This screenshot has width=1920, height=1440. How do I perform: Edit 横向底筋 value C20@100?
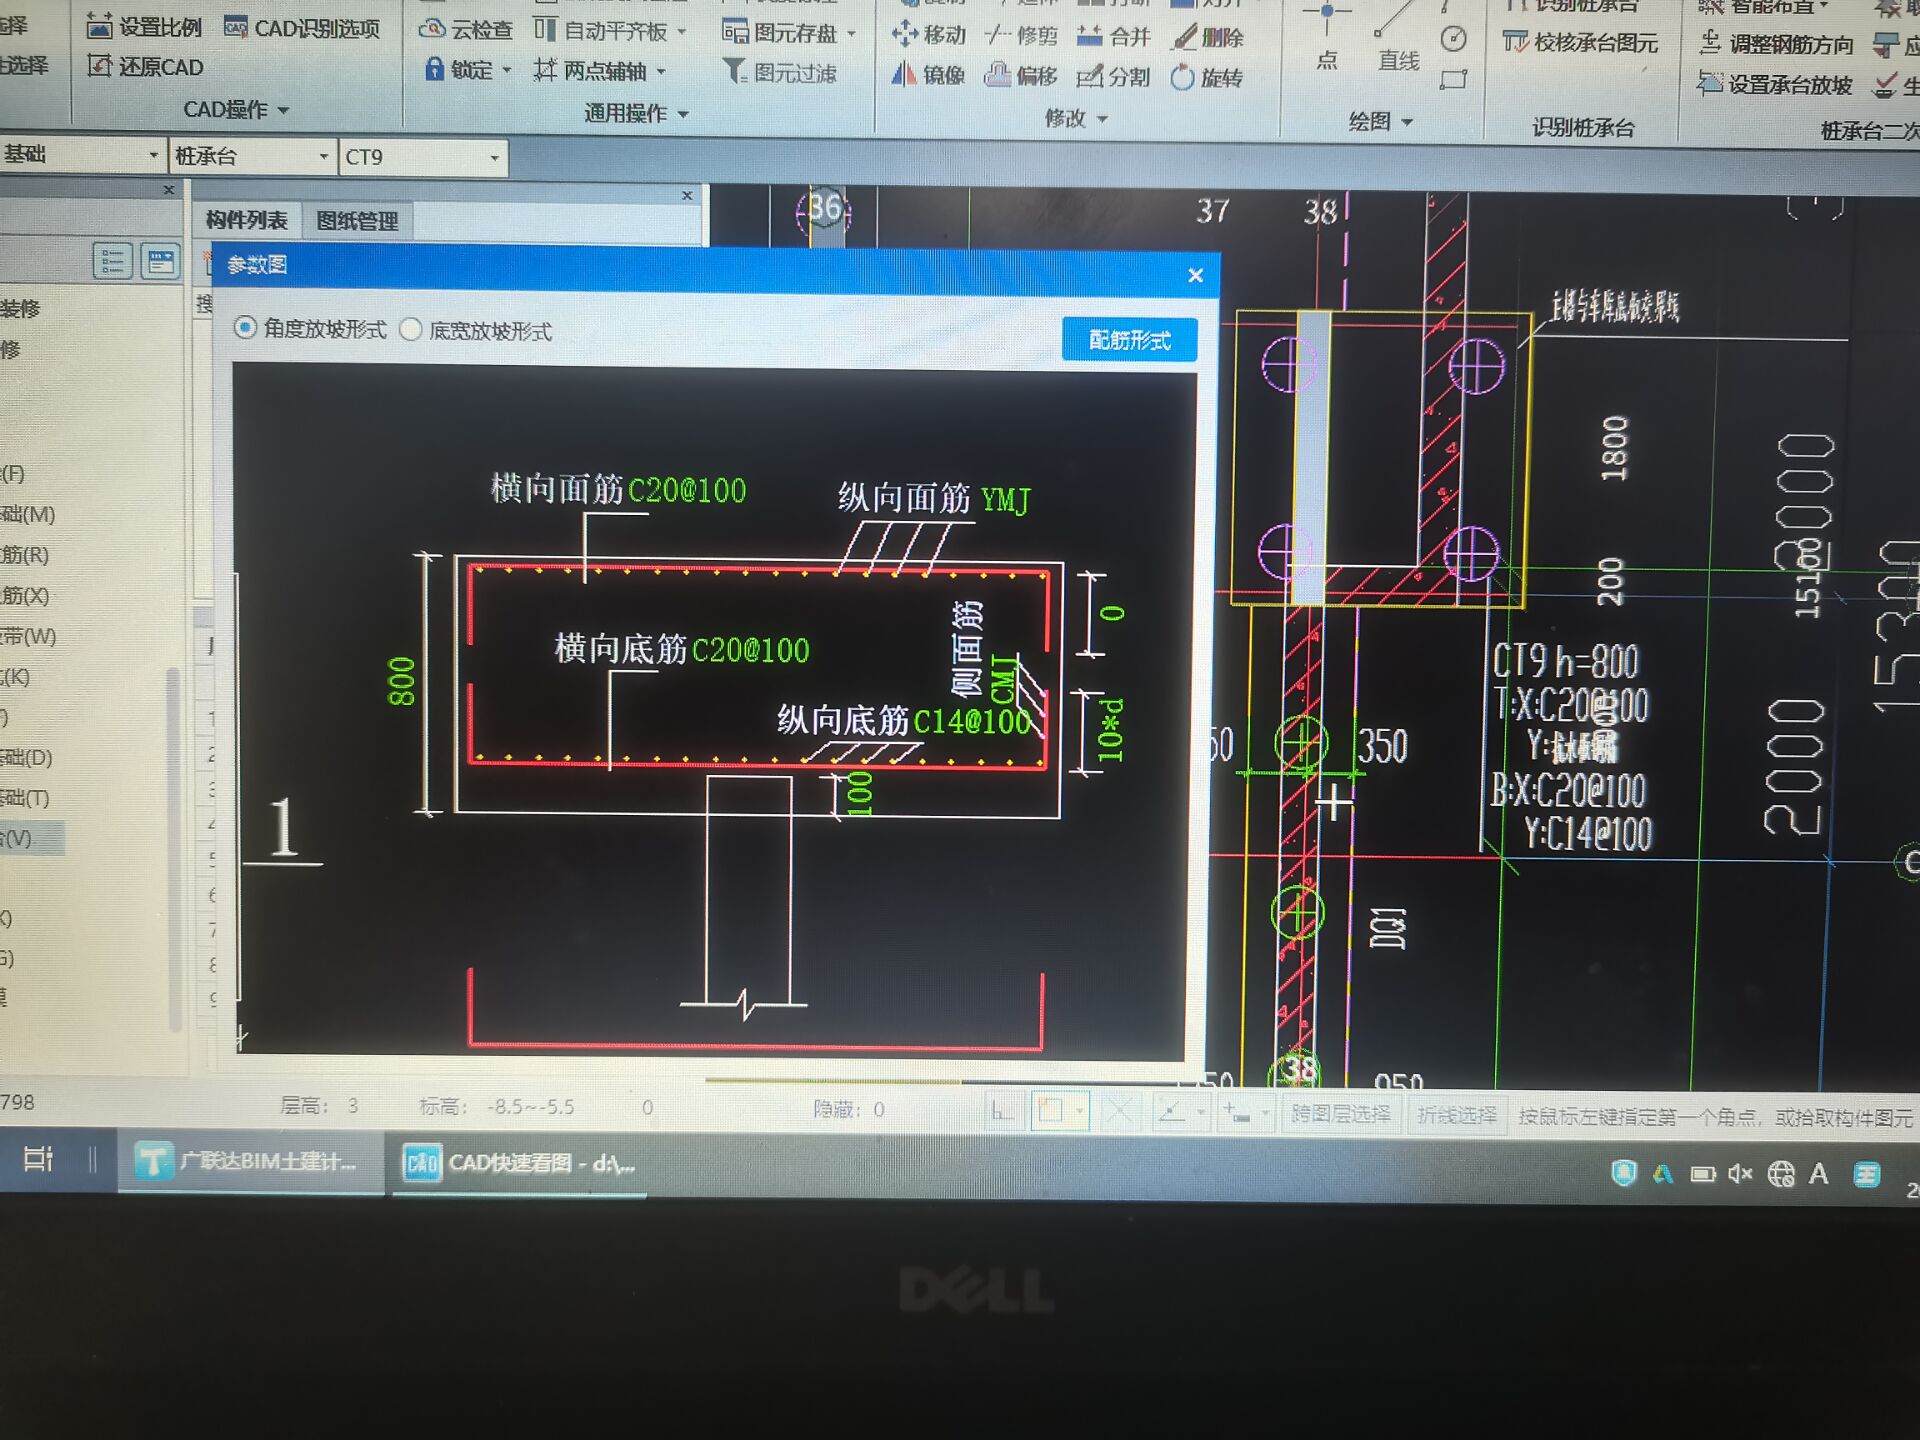[750, 650]
